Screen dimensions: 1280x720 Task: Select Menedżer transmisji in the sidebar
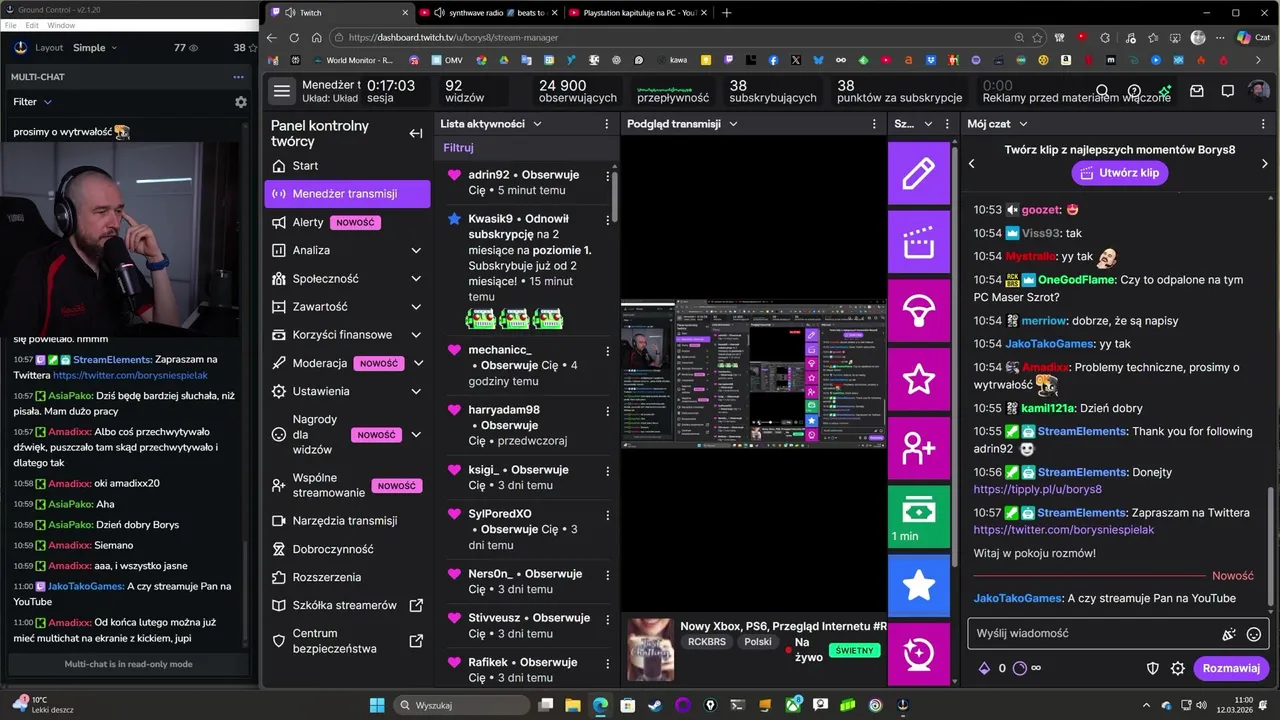[347, 194]
